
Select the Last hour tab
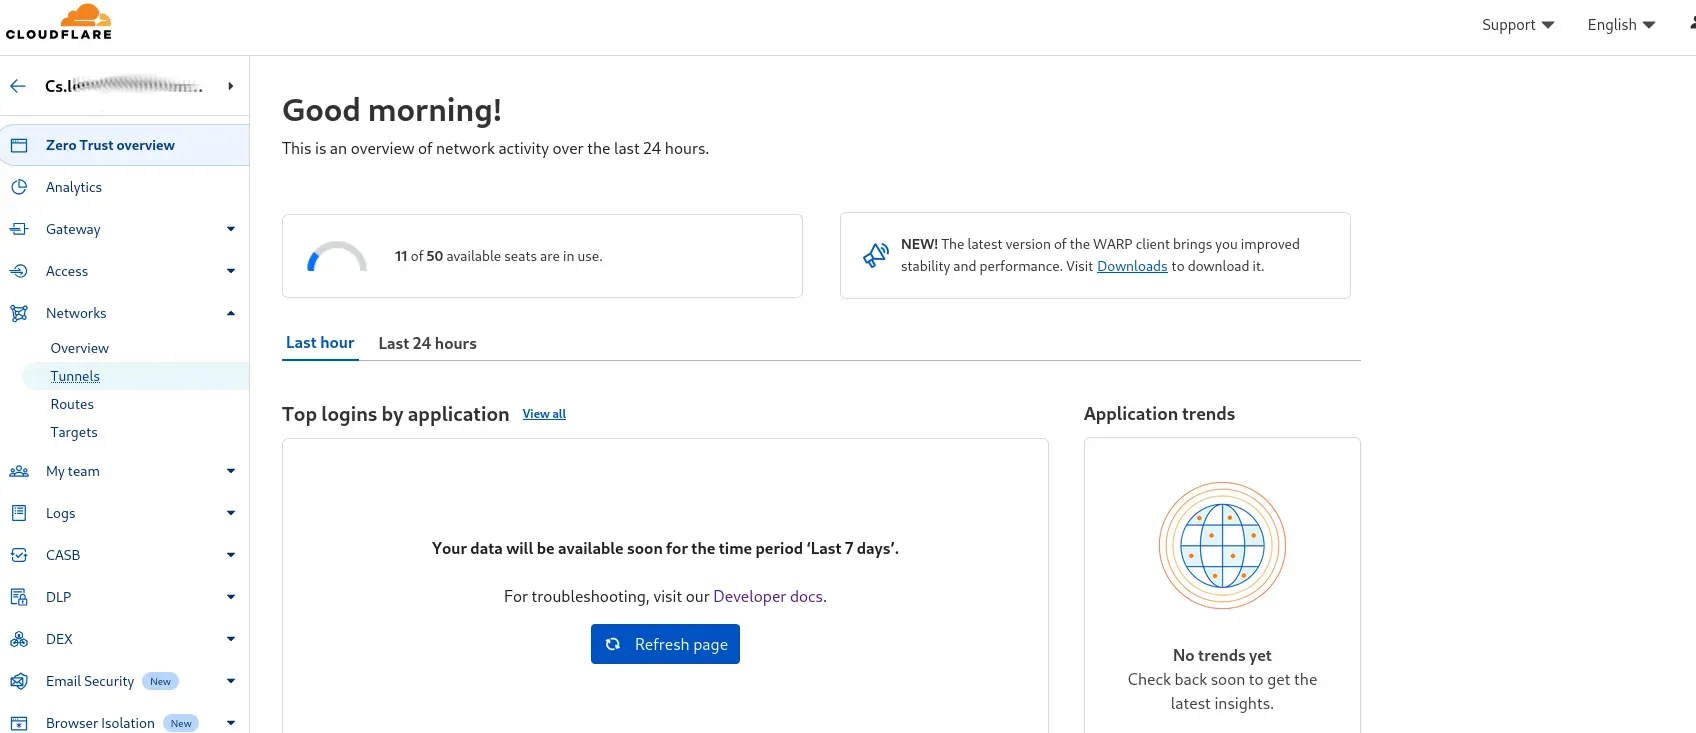click(320, 342)
